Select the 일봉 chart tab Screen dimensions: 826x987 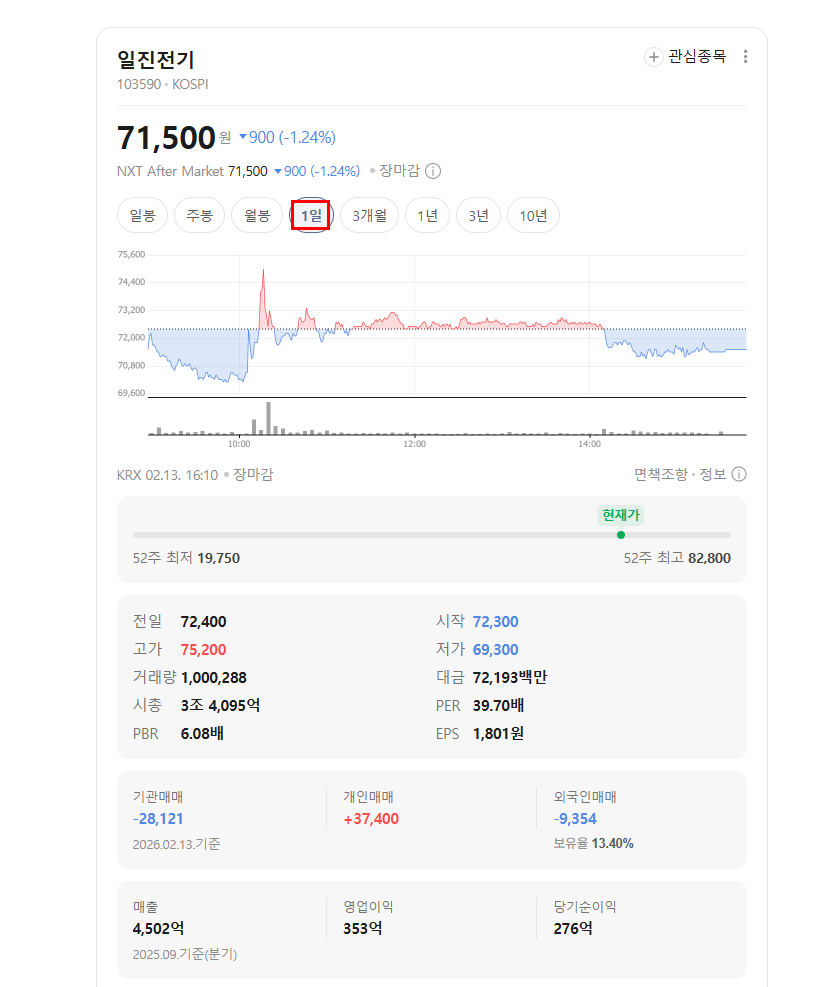[142, 215]
